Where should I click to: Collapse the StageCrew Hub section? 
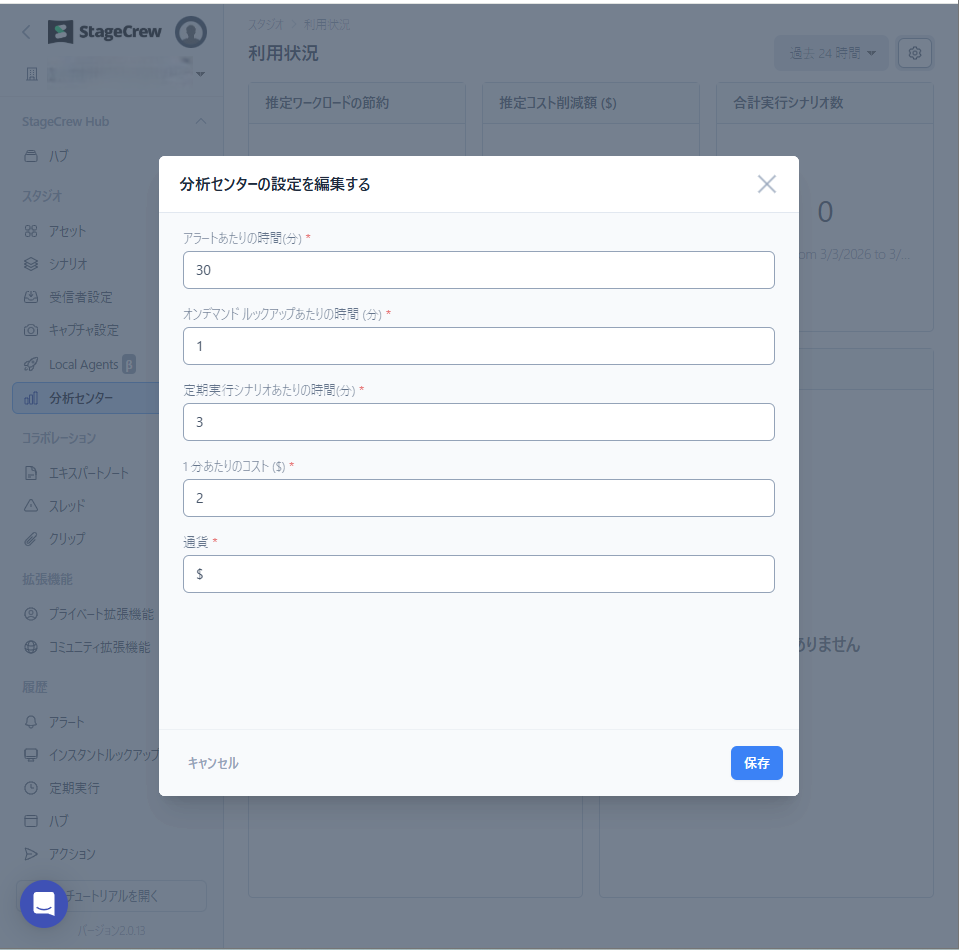click(200, 122)
